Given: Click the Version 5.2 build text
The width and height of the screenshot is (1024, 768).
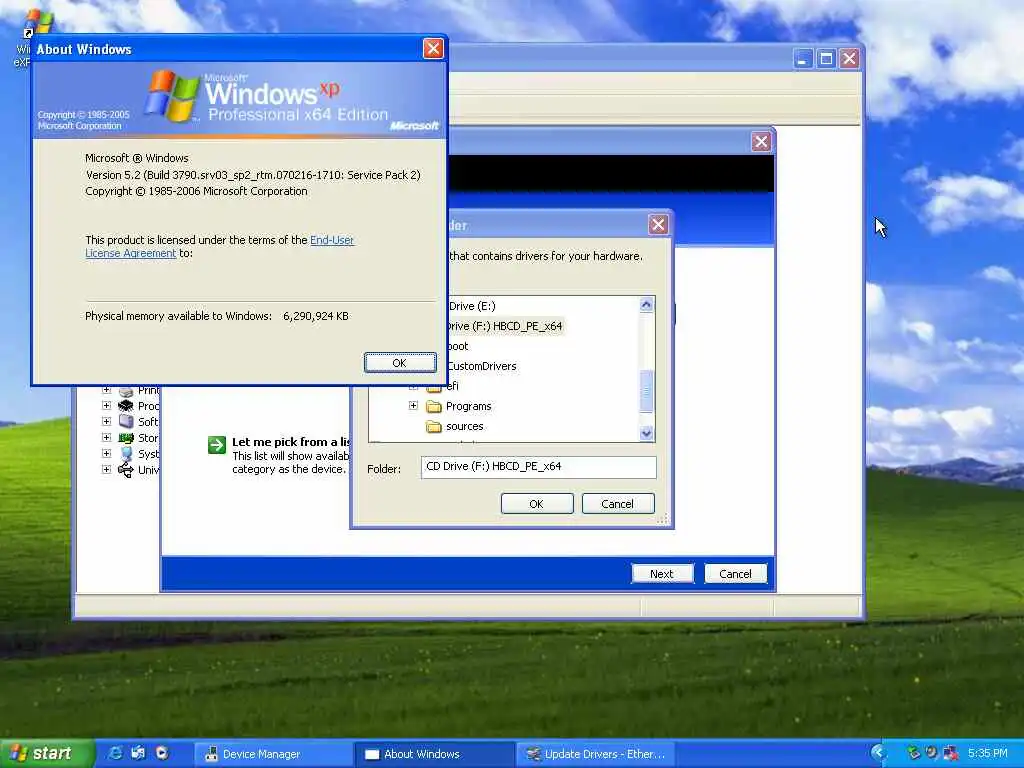Looking at the screenshot, I should pos(253,175).
